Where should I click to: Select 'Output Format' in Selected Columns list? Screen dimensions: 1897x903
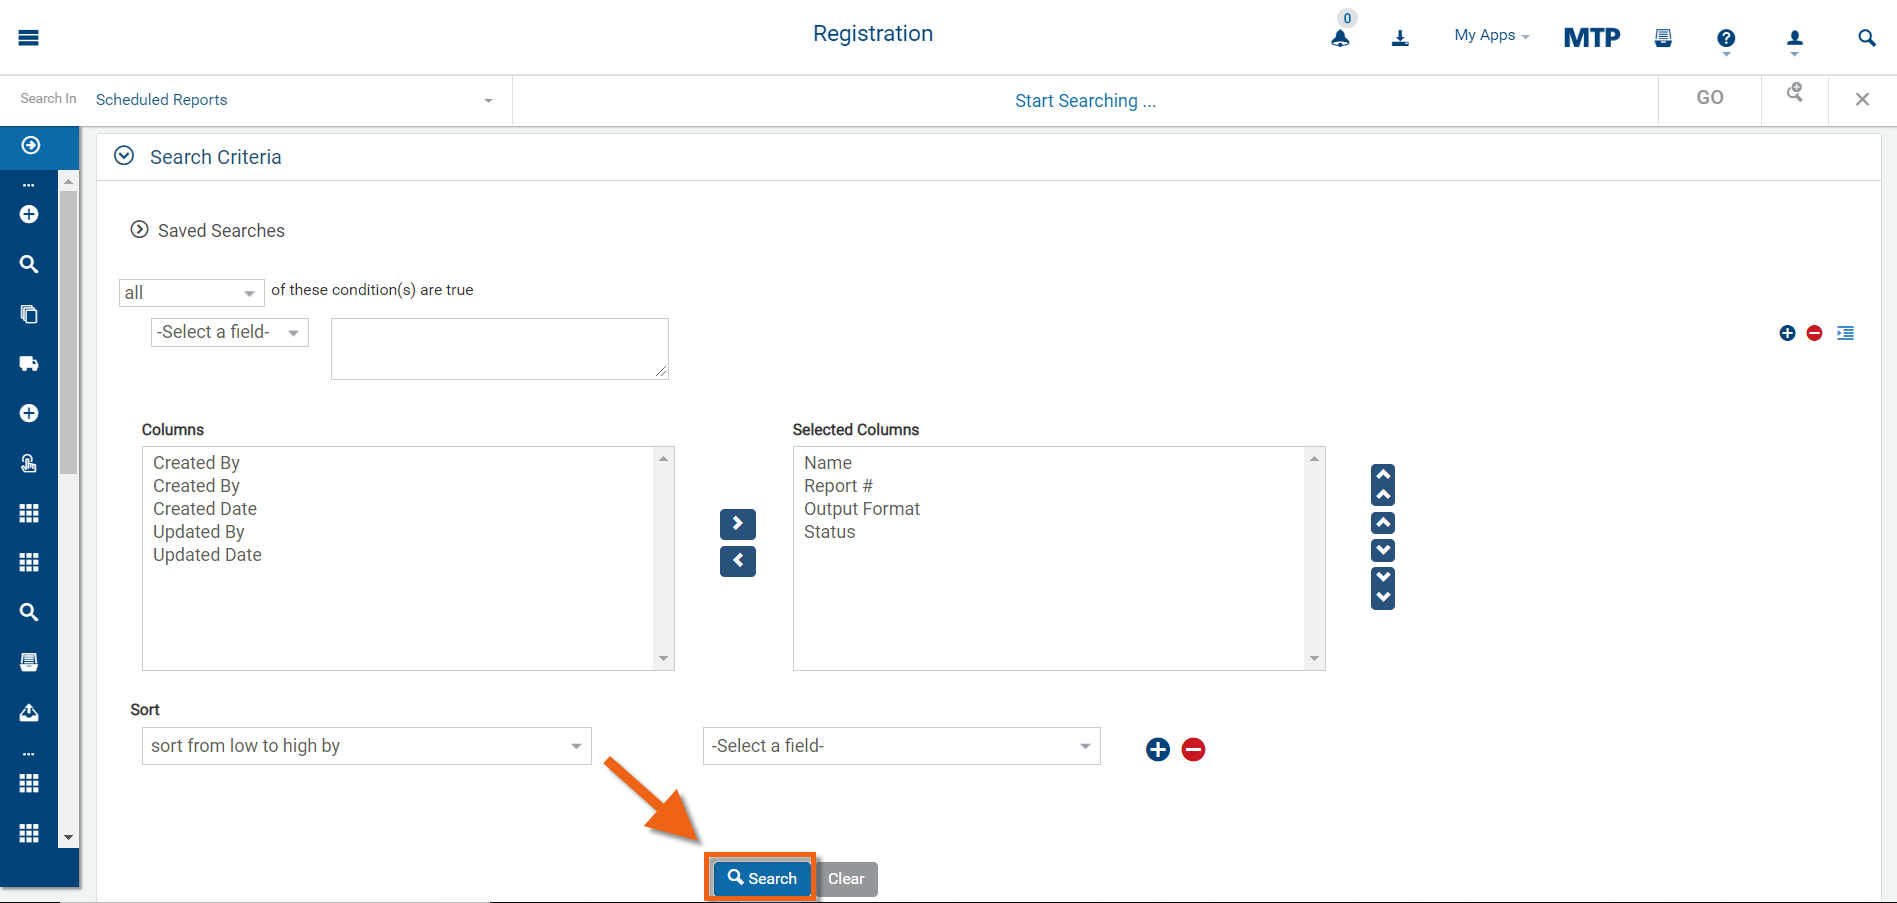[x=861, y=509]
